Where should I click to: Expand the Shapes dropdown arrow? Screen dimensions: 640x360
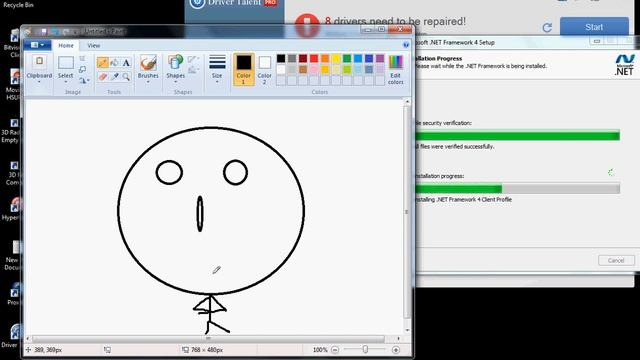[x=176, y=82]
